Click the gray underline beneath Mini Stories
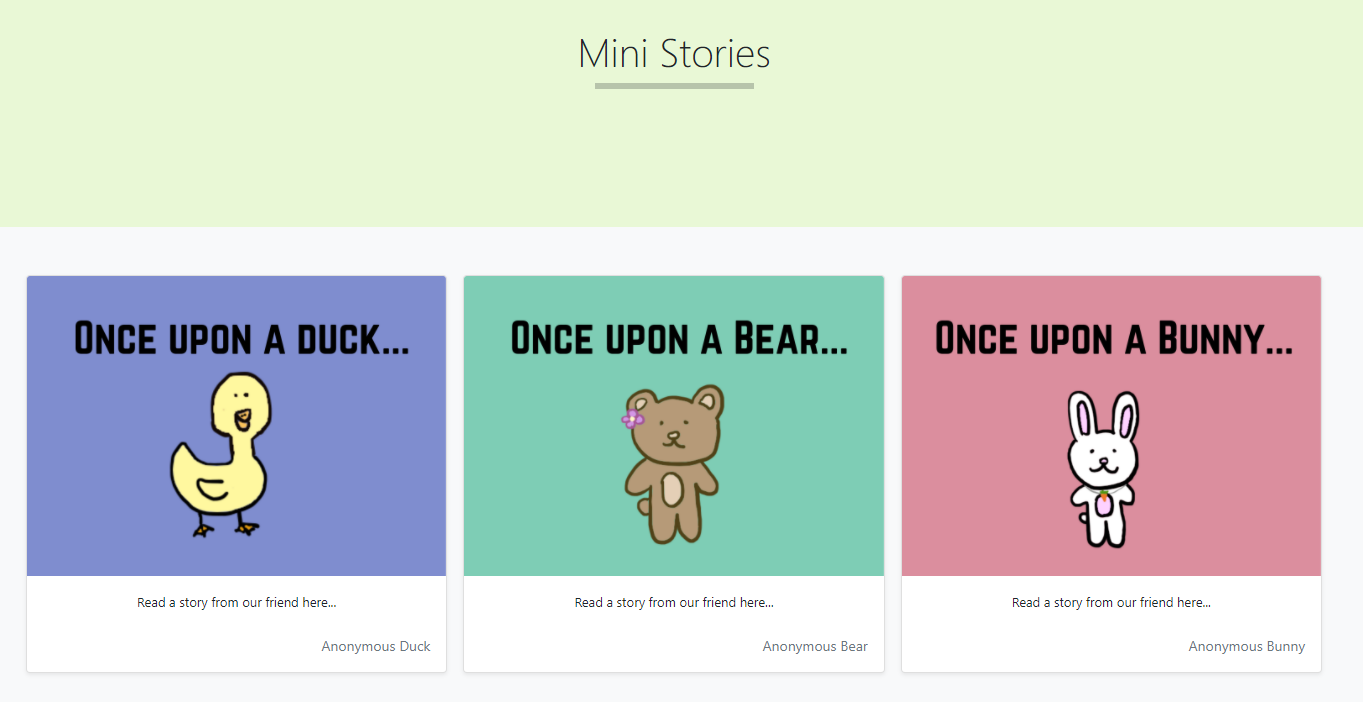The height and width of the screenshot is (702, 1363). [x=674, y=86]
